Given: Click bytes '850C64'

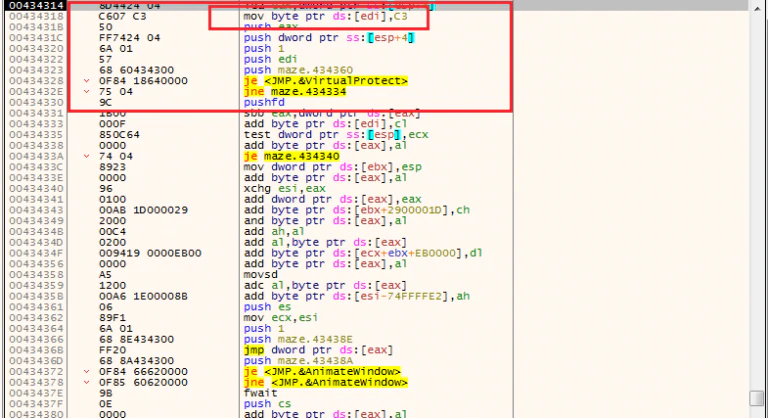Looking at the screenshot, I should point(119,135).
